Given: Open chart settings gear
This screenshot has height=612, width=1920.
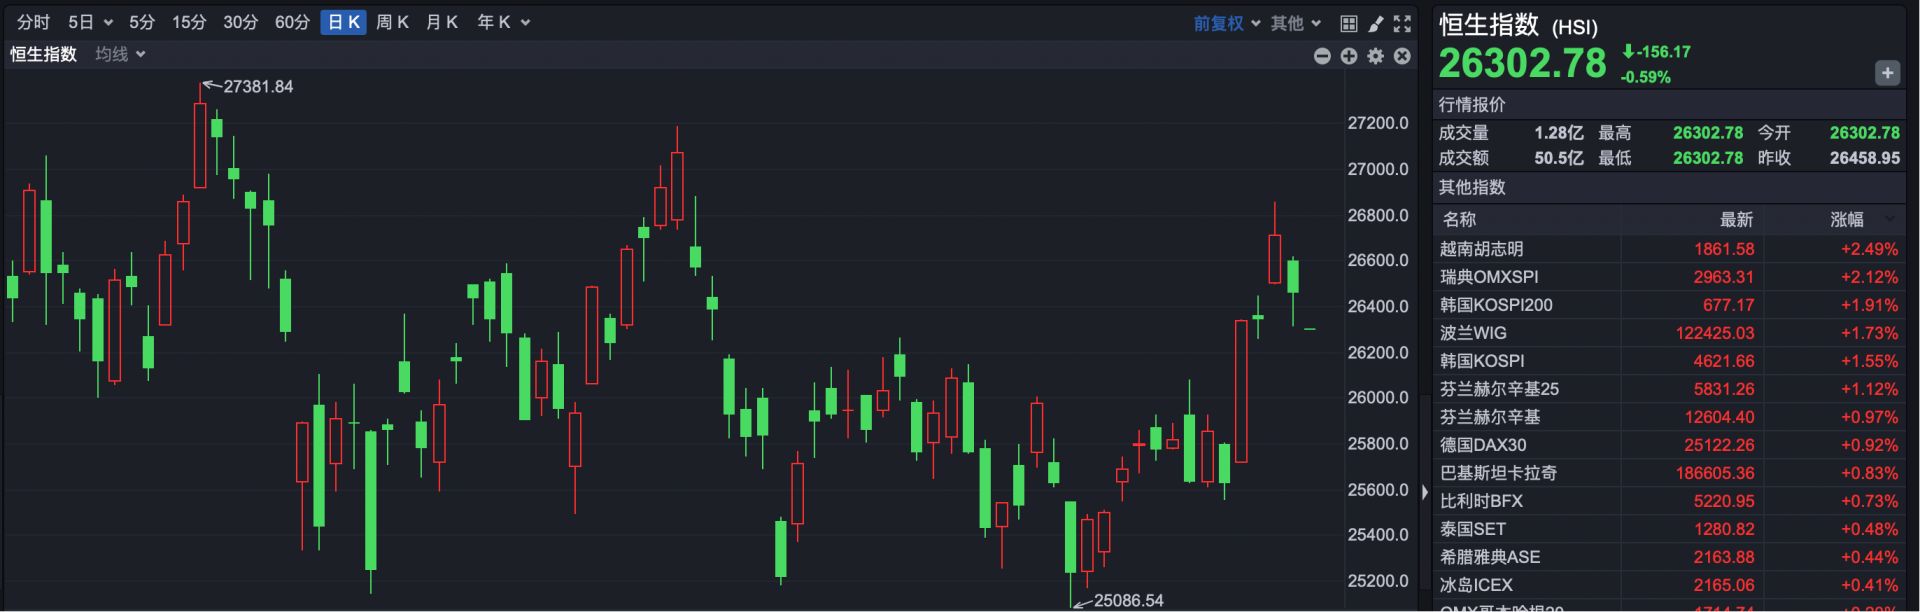Looking at the screenshot, I should pos(1376,56).
